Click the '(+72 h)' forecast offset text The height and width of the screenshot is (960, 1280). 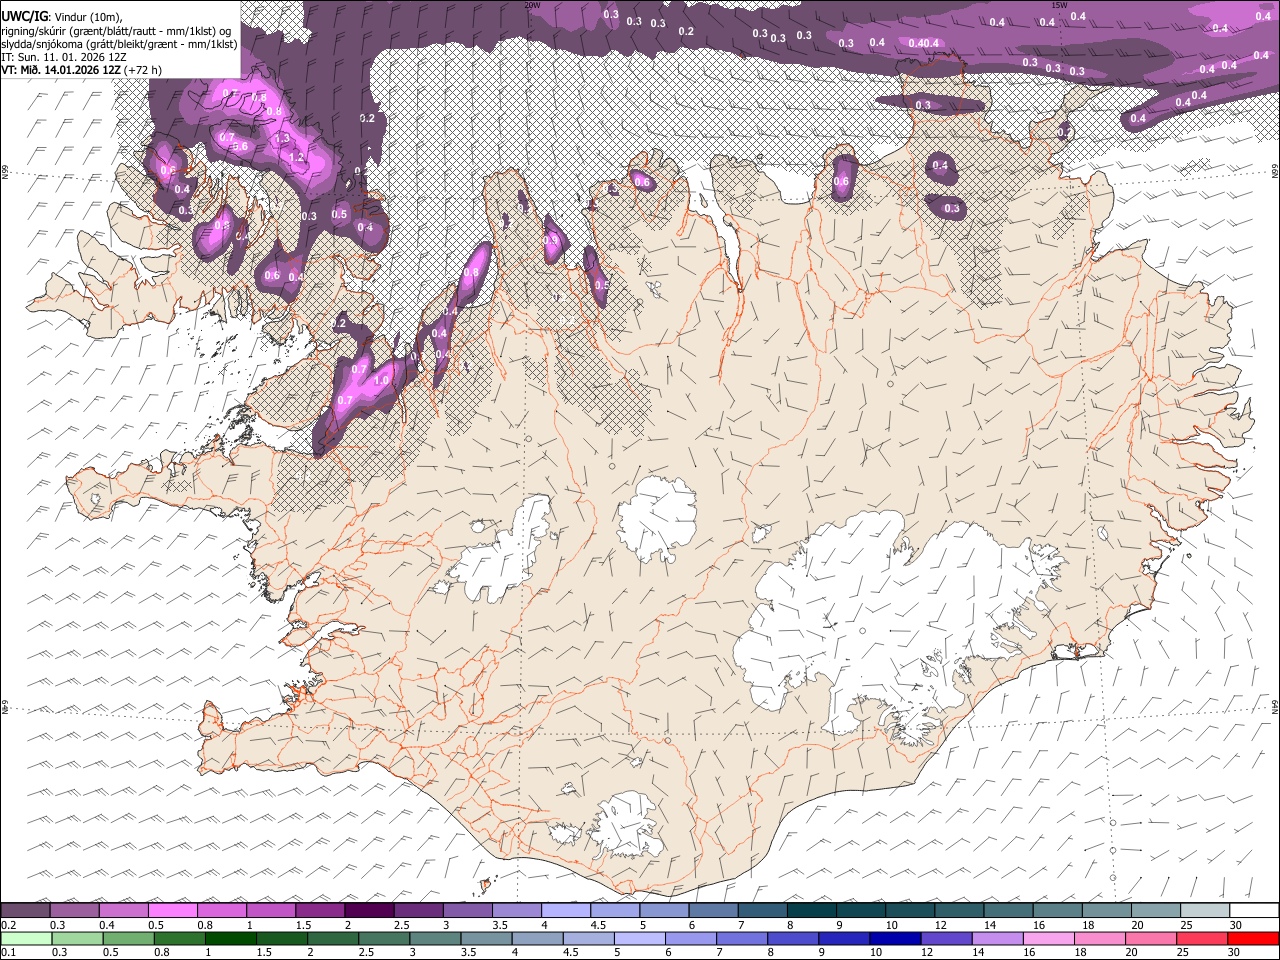[x=142, y=70]
